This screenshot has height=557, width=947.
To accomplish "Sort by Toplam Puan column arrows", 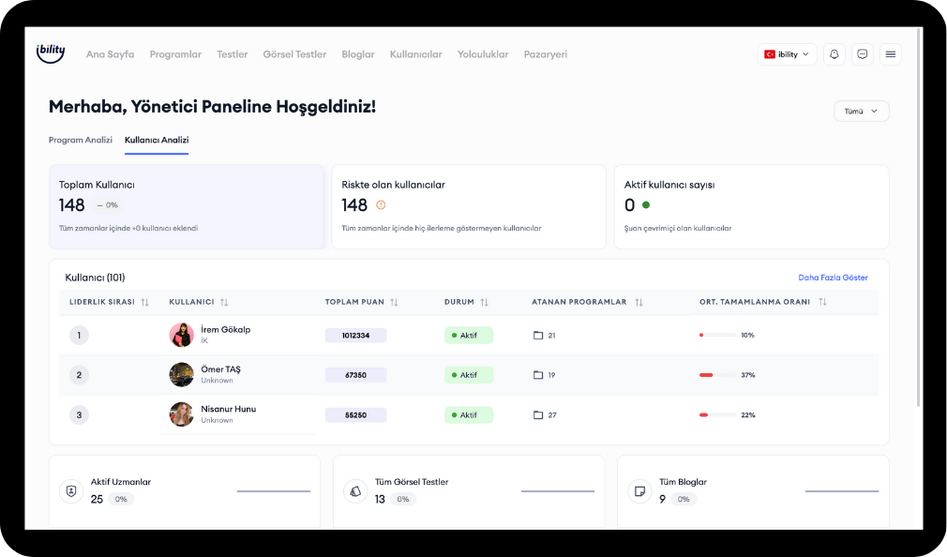I will (x=394, y=302).
